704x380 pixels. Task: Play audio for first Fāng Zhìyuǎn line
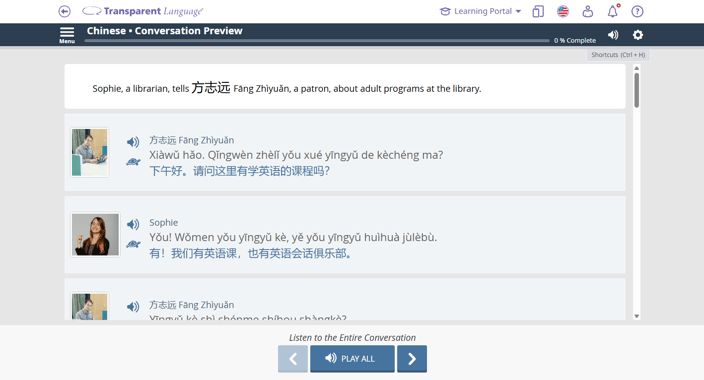[133, 142]
